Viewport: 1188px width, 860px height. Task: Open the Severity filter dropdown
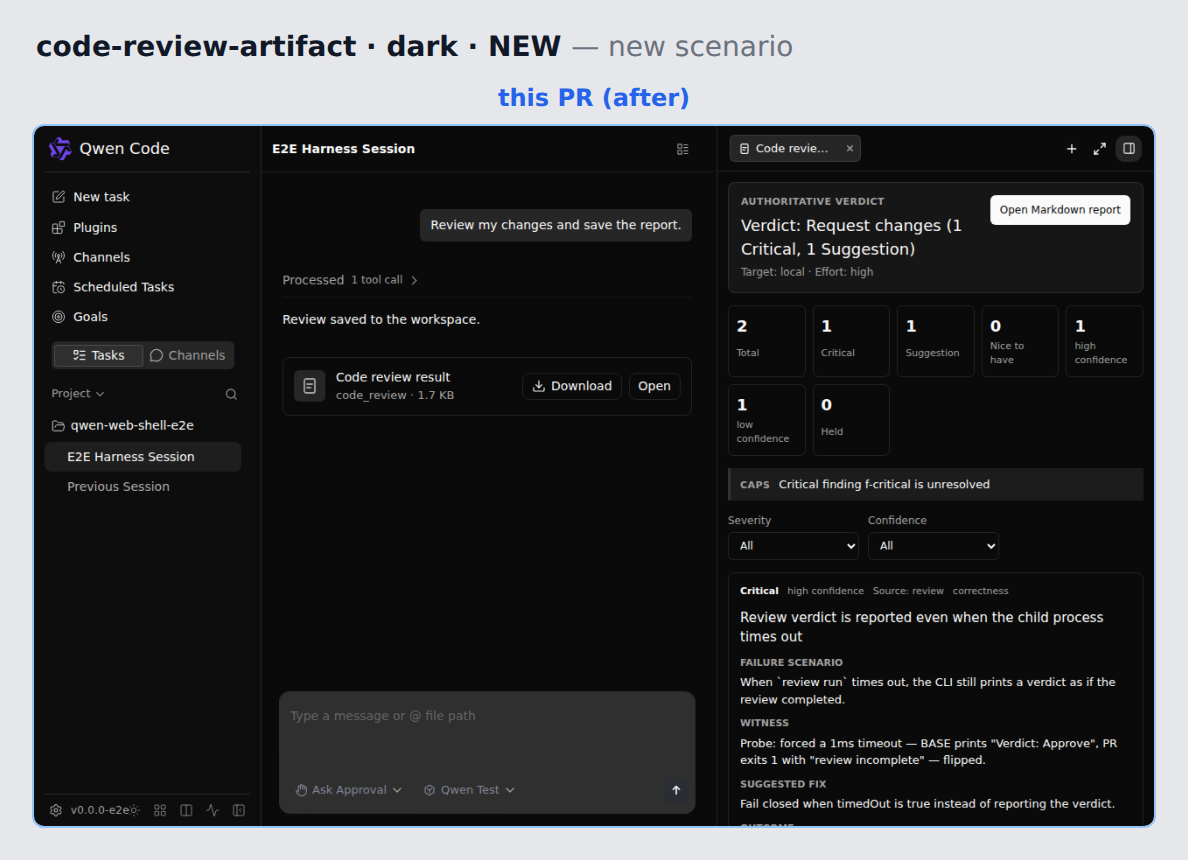tap(793, 546)
